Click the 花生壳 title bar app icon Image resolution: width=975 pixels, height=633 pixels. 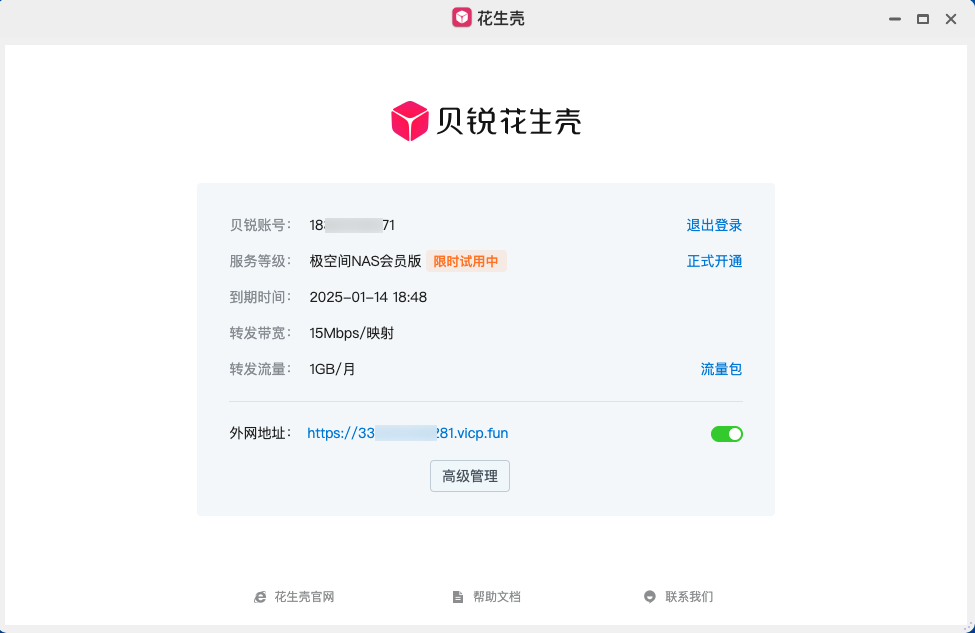click(461, 18)
